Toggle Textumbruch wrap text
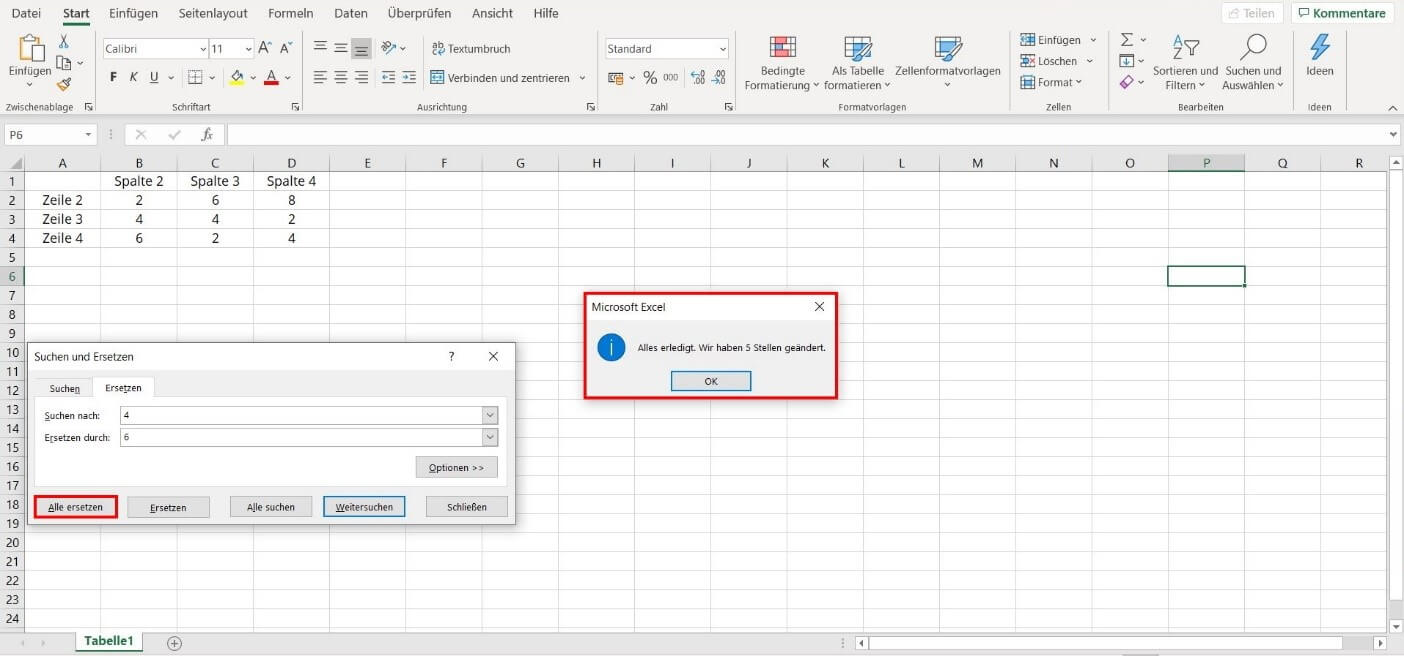 470,48
